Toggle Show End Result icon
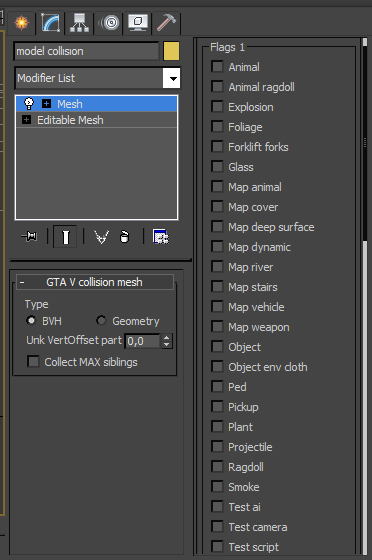Screen dimensions: 372x560 [x=65, y=236]
